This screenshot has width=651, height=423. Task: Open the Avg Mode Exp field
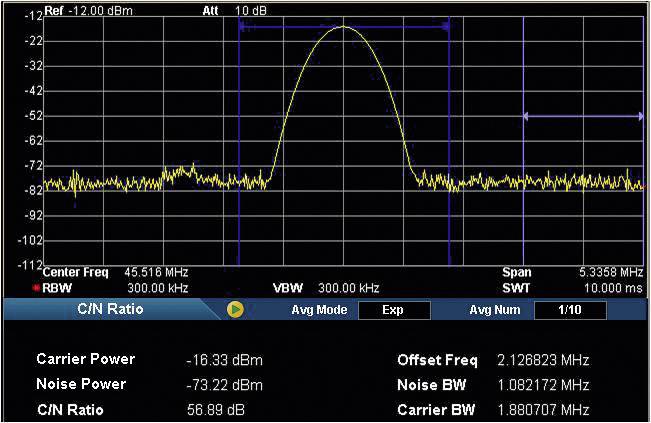[x=392, y=310]
